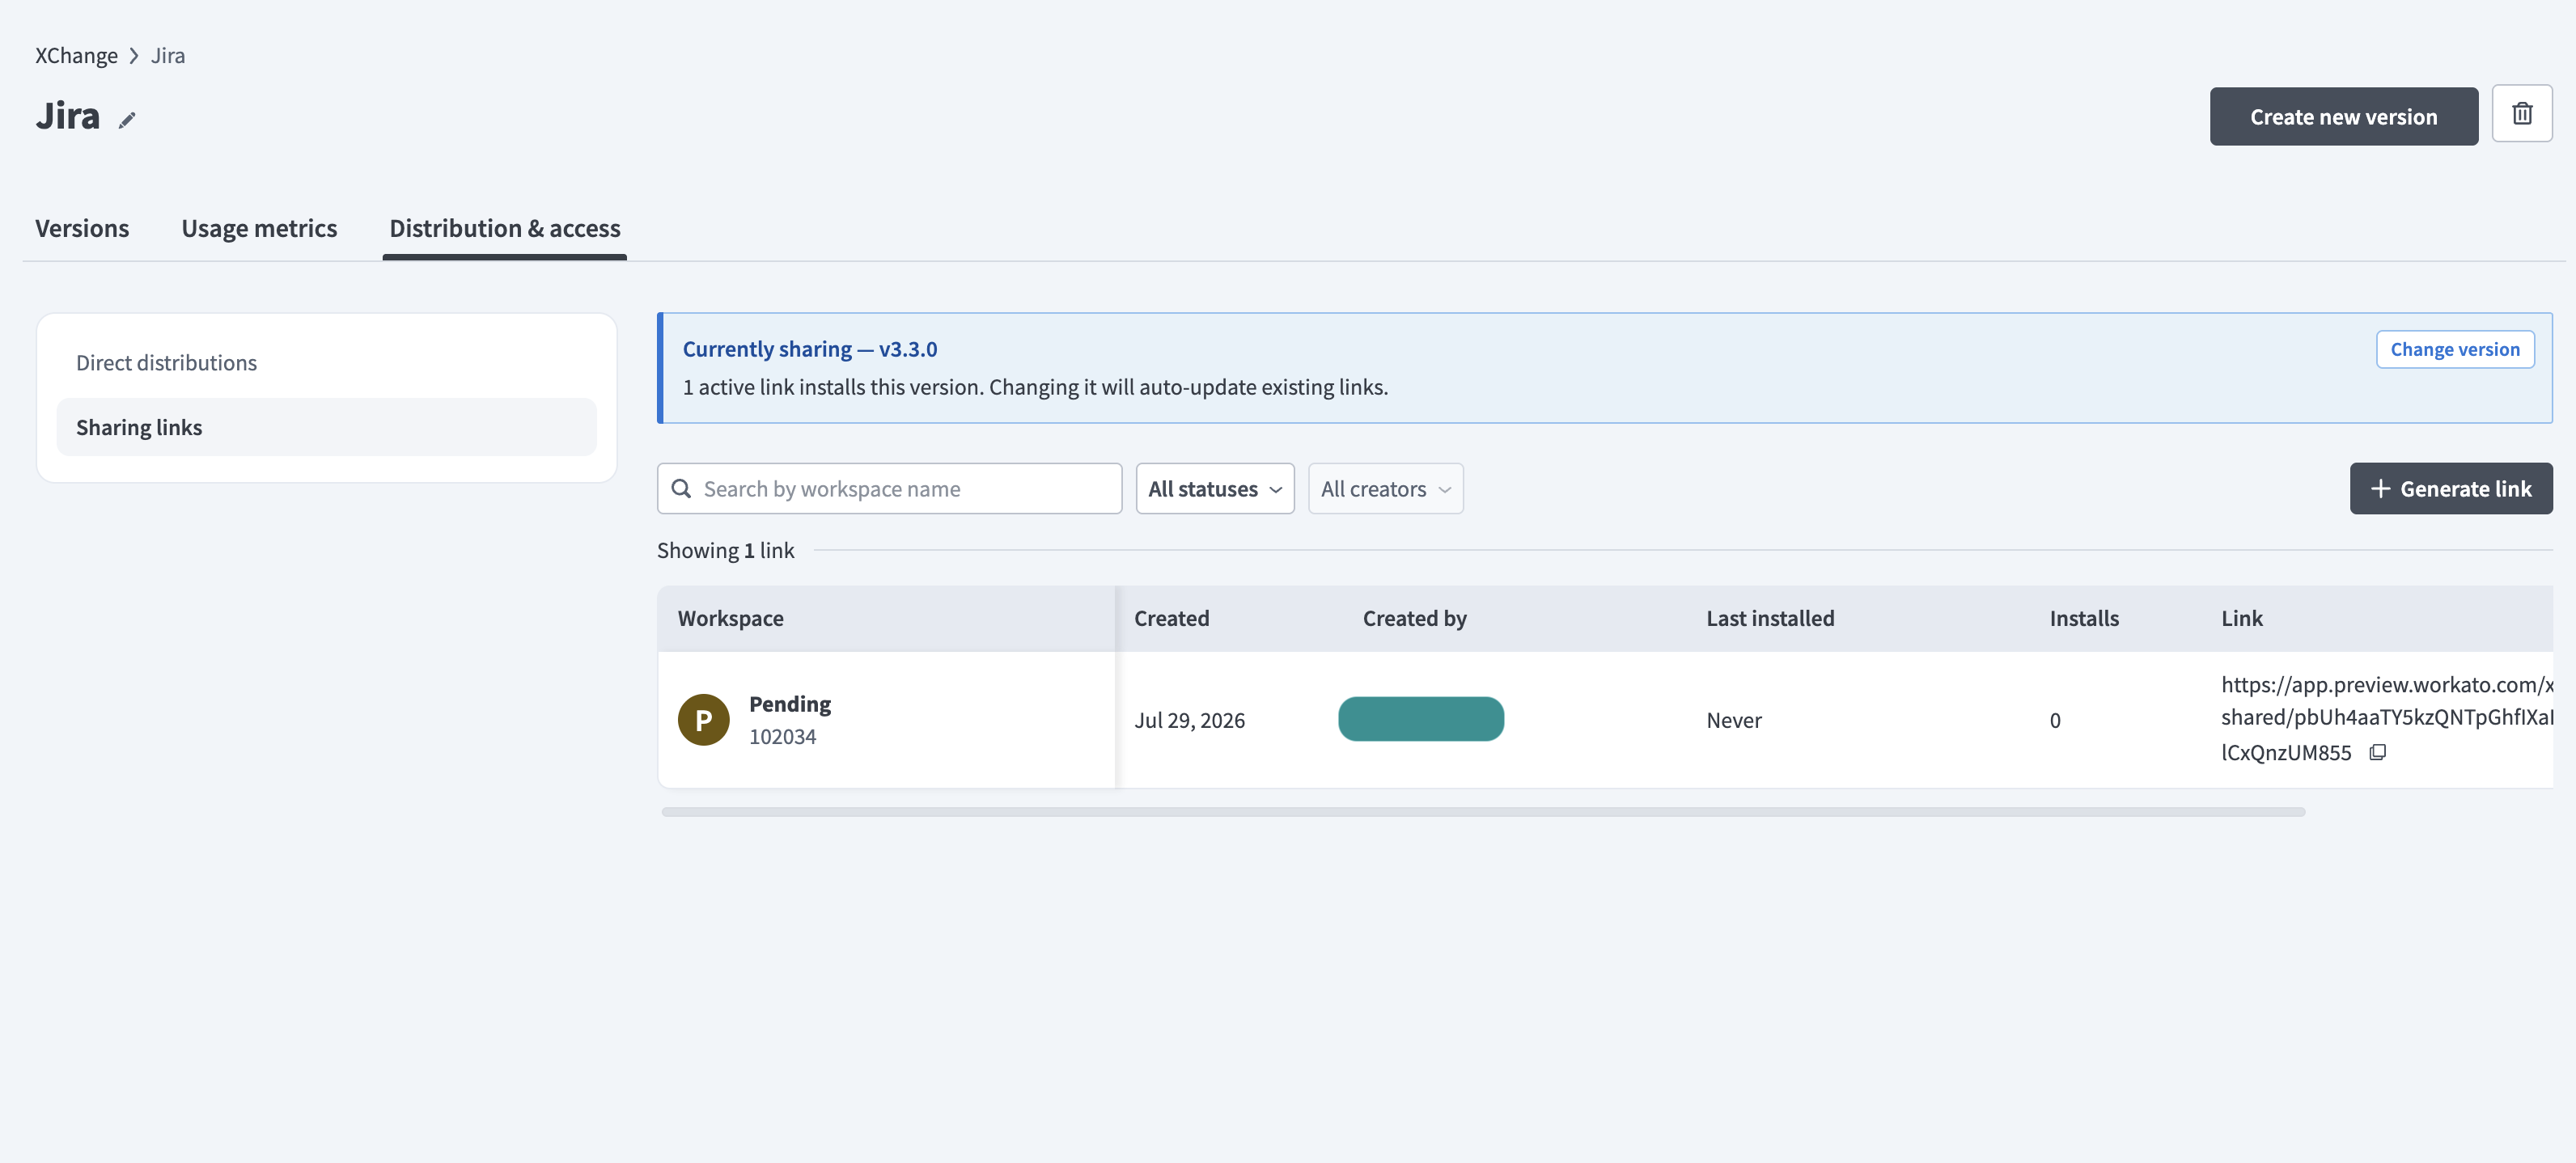2576x1163 pixels.
Task: Switch to the Usage metrics tab
Action: coord(259,228)
